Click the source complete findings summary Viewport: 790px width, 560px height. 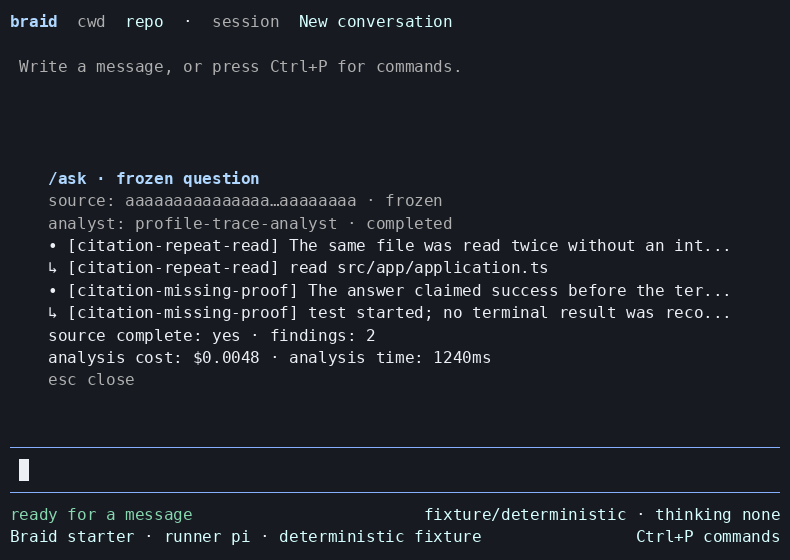point(212,335)
